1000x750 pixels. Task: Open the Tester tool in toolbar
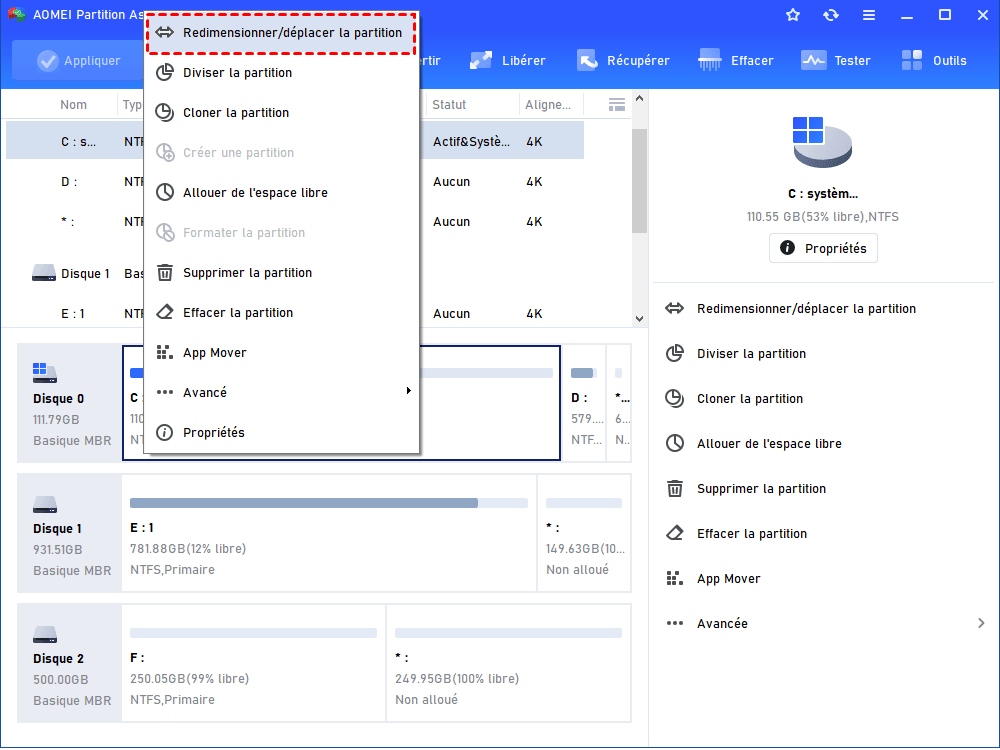click(836, 61)
